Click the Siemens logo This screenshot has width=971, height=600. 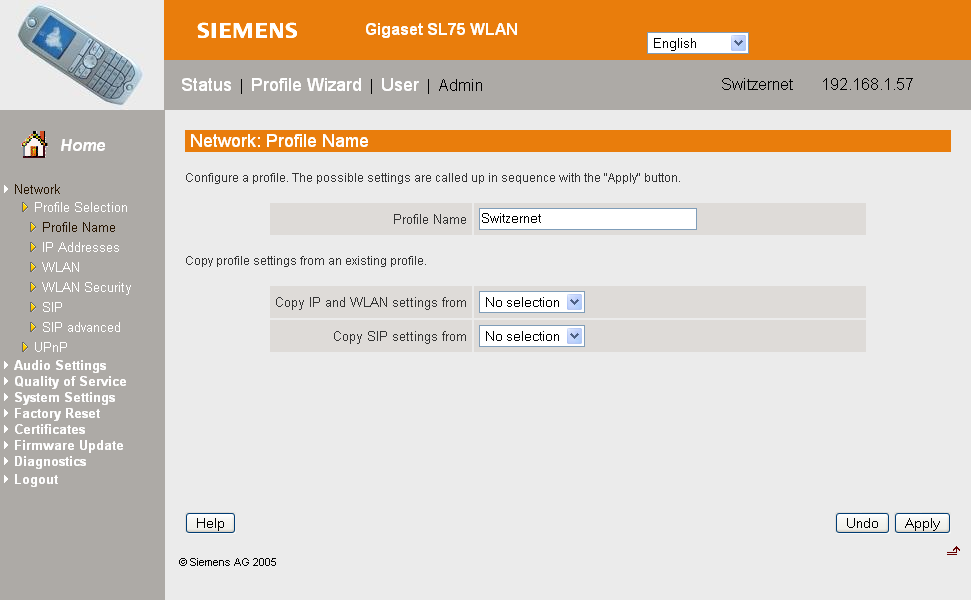(x=247, y=30)
